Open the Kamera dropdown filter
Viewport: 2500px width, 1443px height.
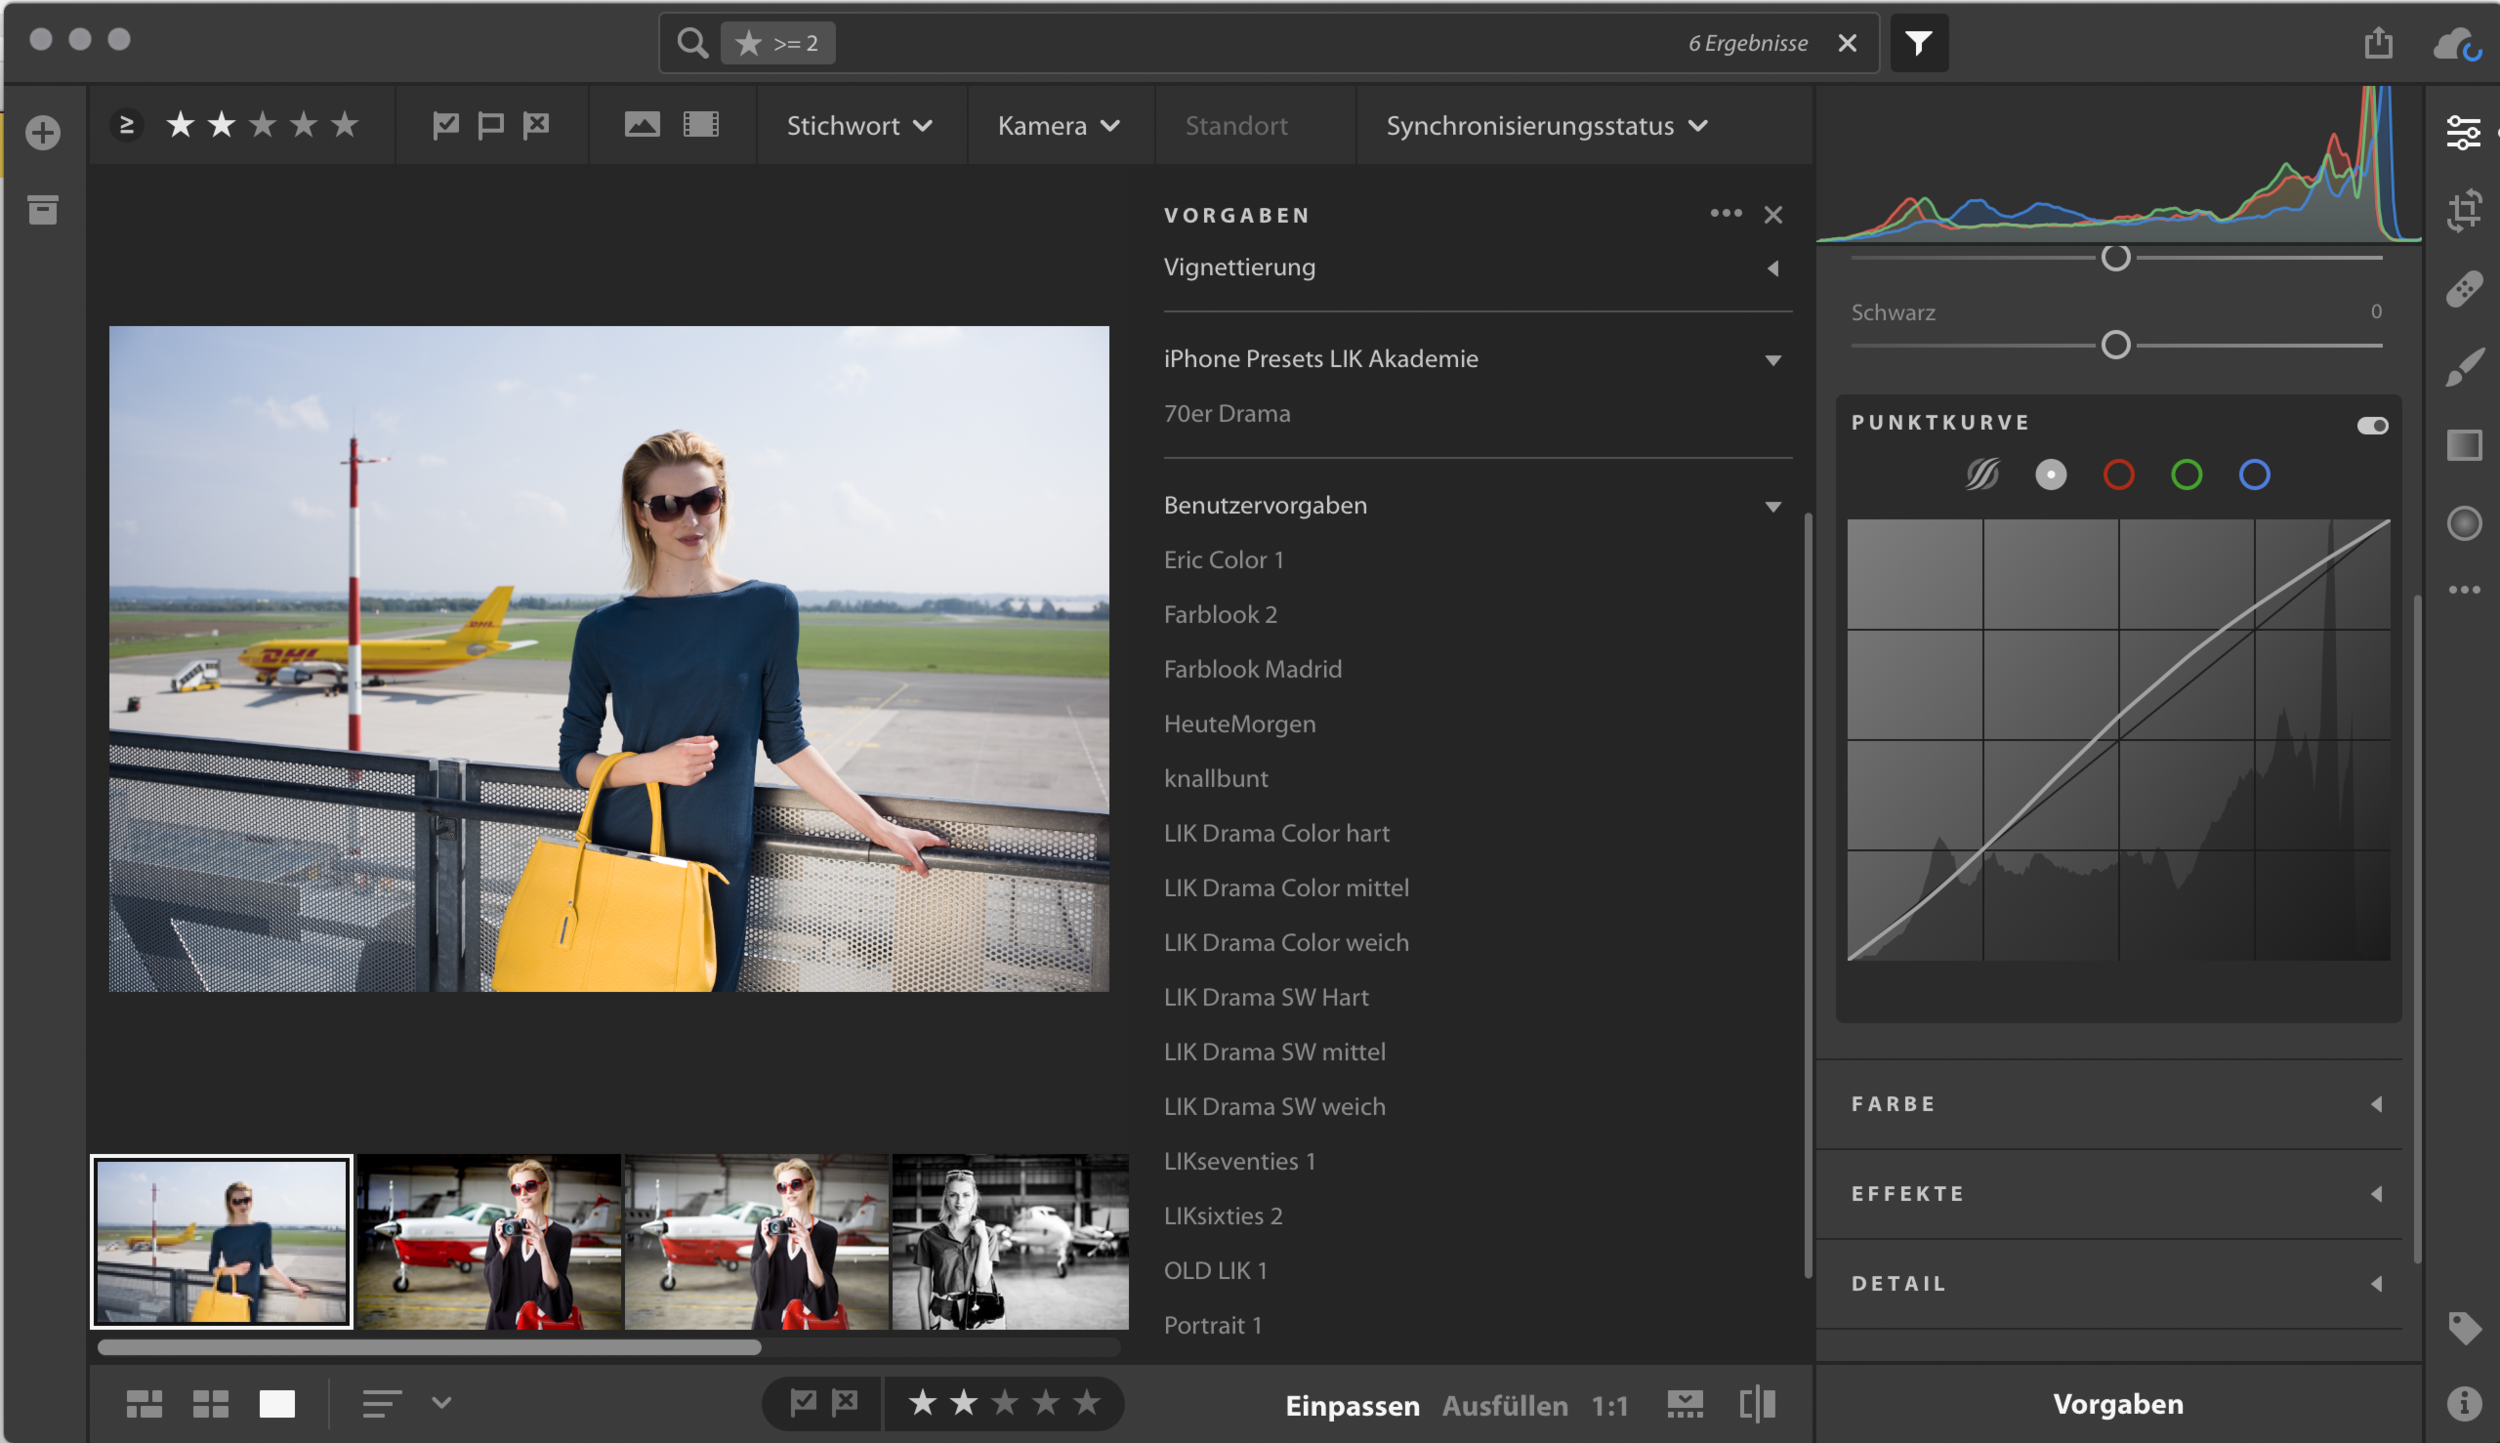[x=1054, y=125]
